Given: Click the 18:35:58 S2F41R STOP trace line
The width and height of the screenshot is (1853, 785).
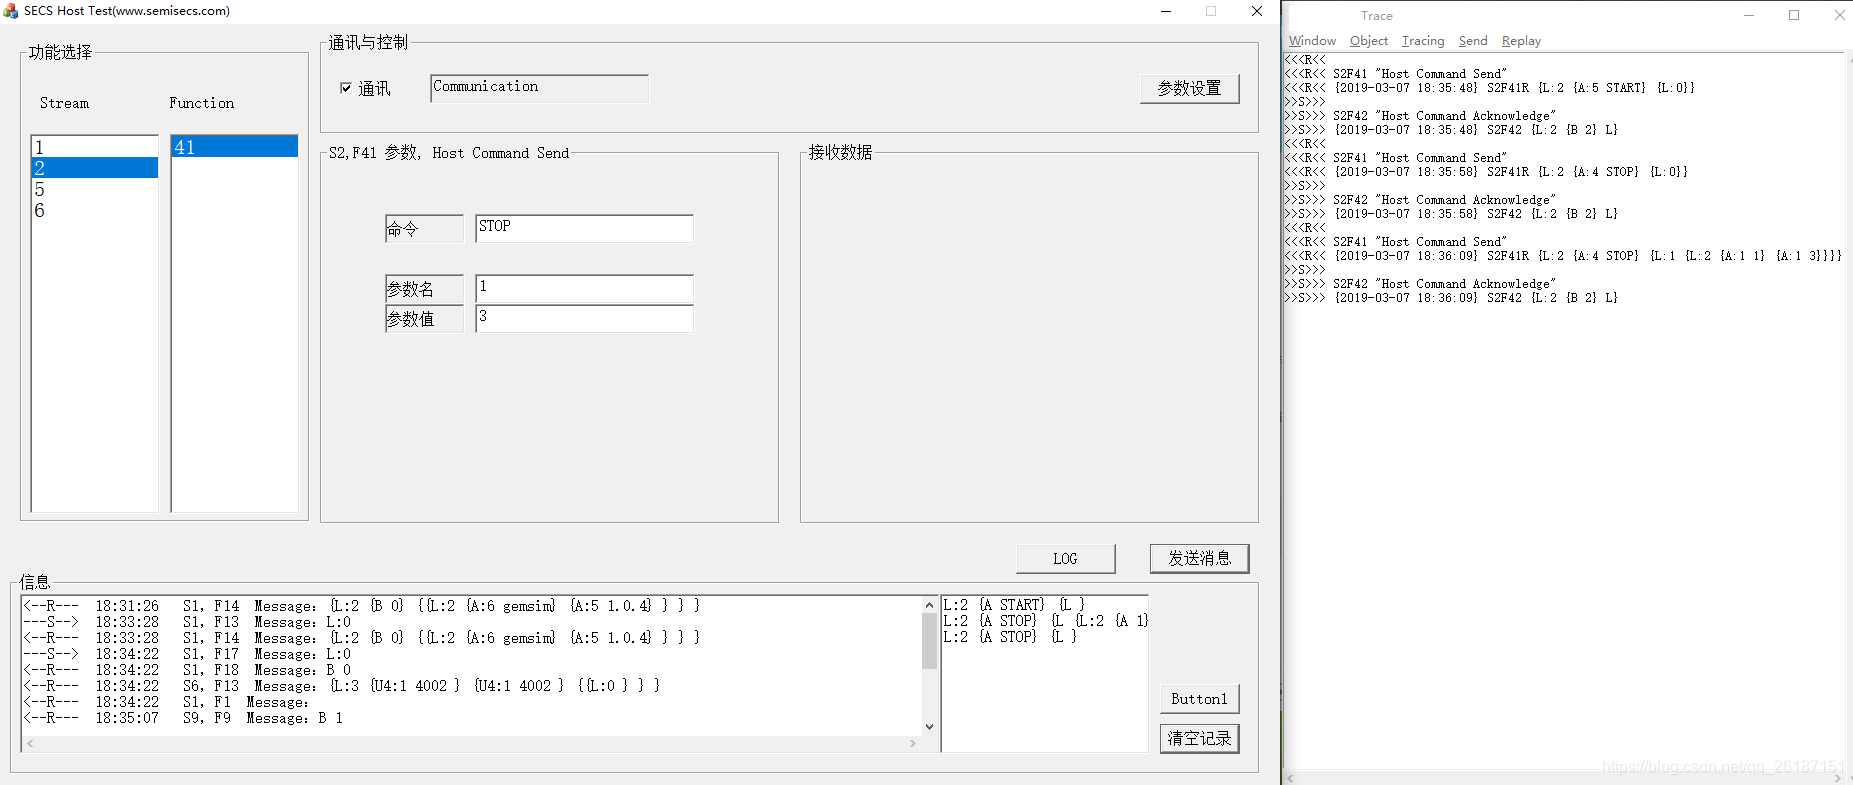Looking at the screenshot, I should 1486,172.
